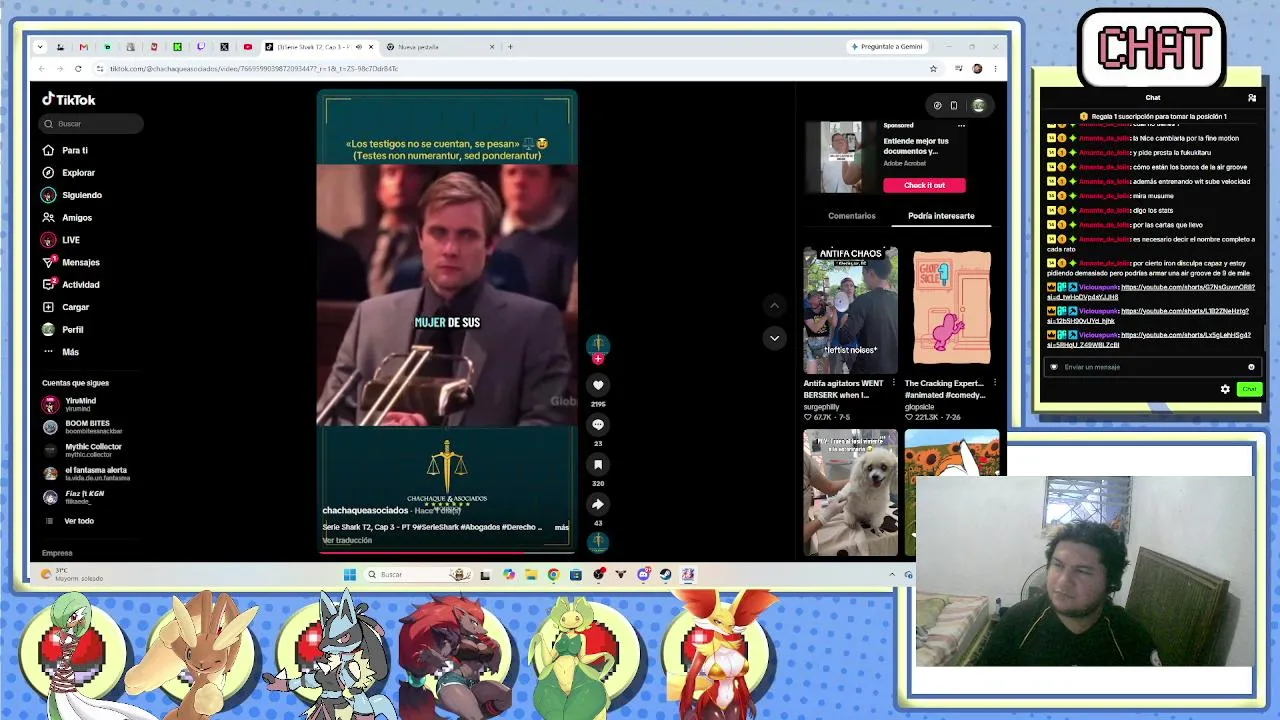Click Pregúntale a Gemini button
Screen dimensions: 1280x720
(x=886, y=47)
